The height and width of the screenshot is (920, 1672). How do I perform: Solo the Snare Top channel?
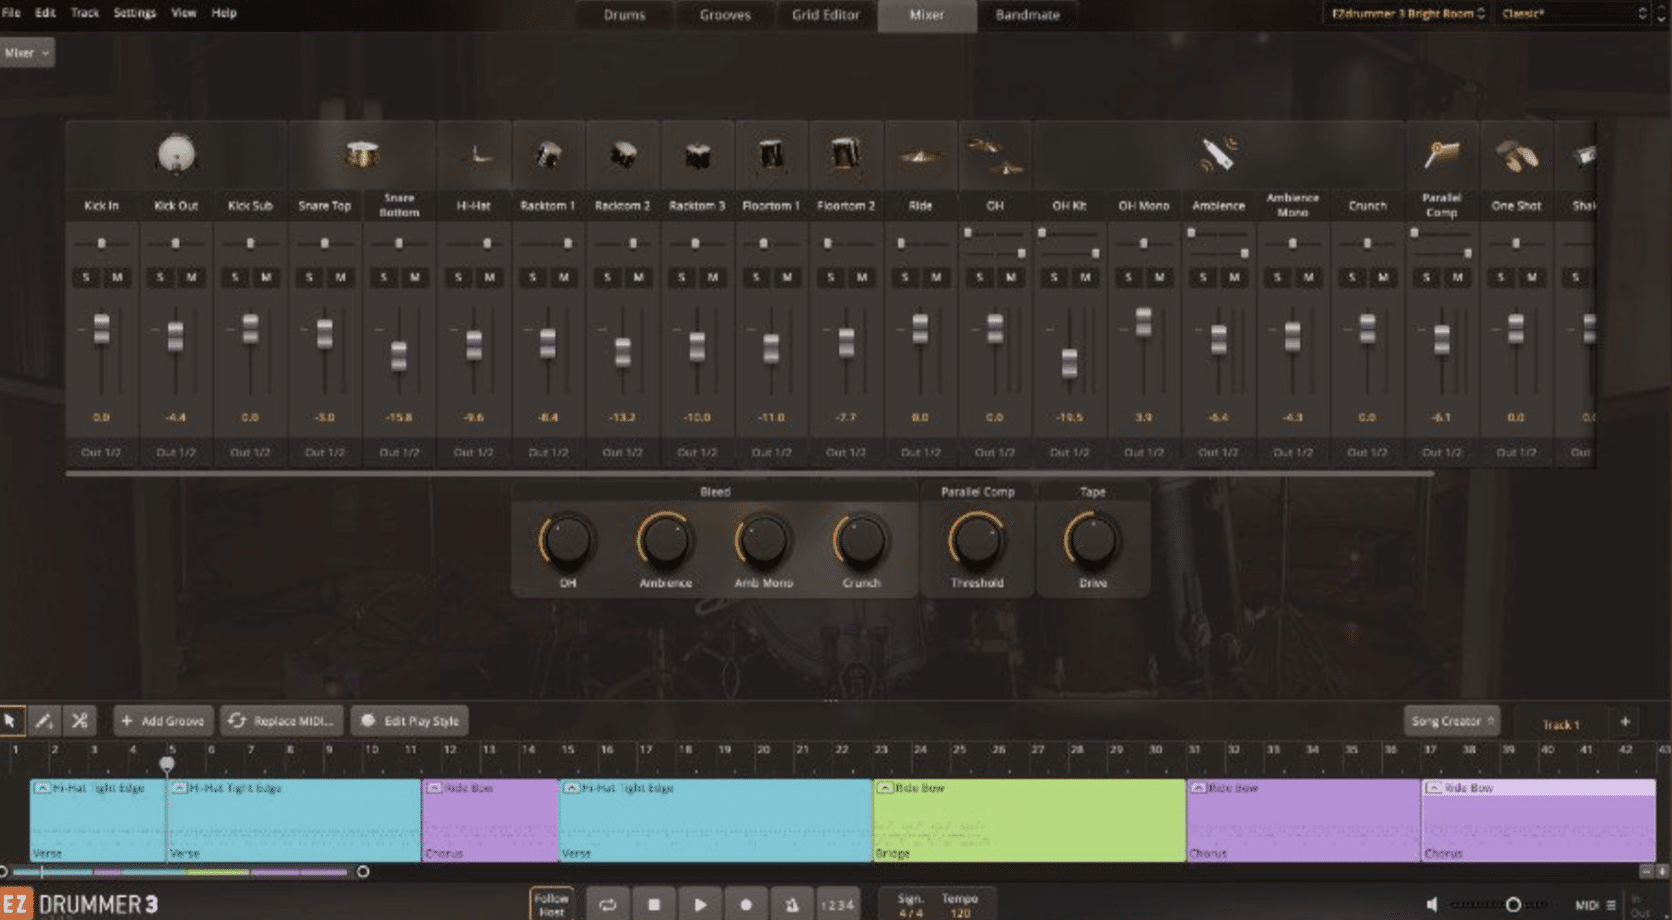coord(309,277)
